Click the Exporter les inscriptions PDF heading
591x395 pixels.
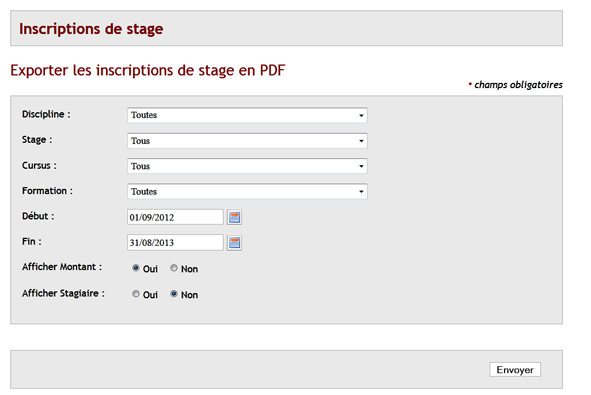[x=148, y=70]
